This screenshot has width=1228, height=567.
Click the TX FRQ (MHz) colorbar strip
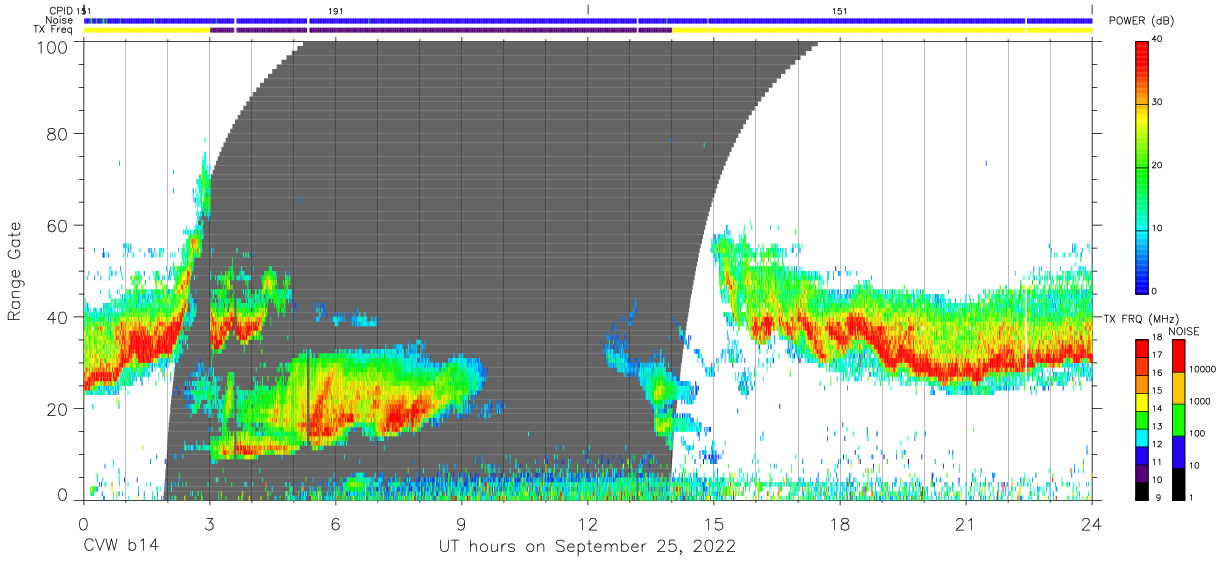[x=1142, y=420]
